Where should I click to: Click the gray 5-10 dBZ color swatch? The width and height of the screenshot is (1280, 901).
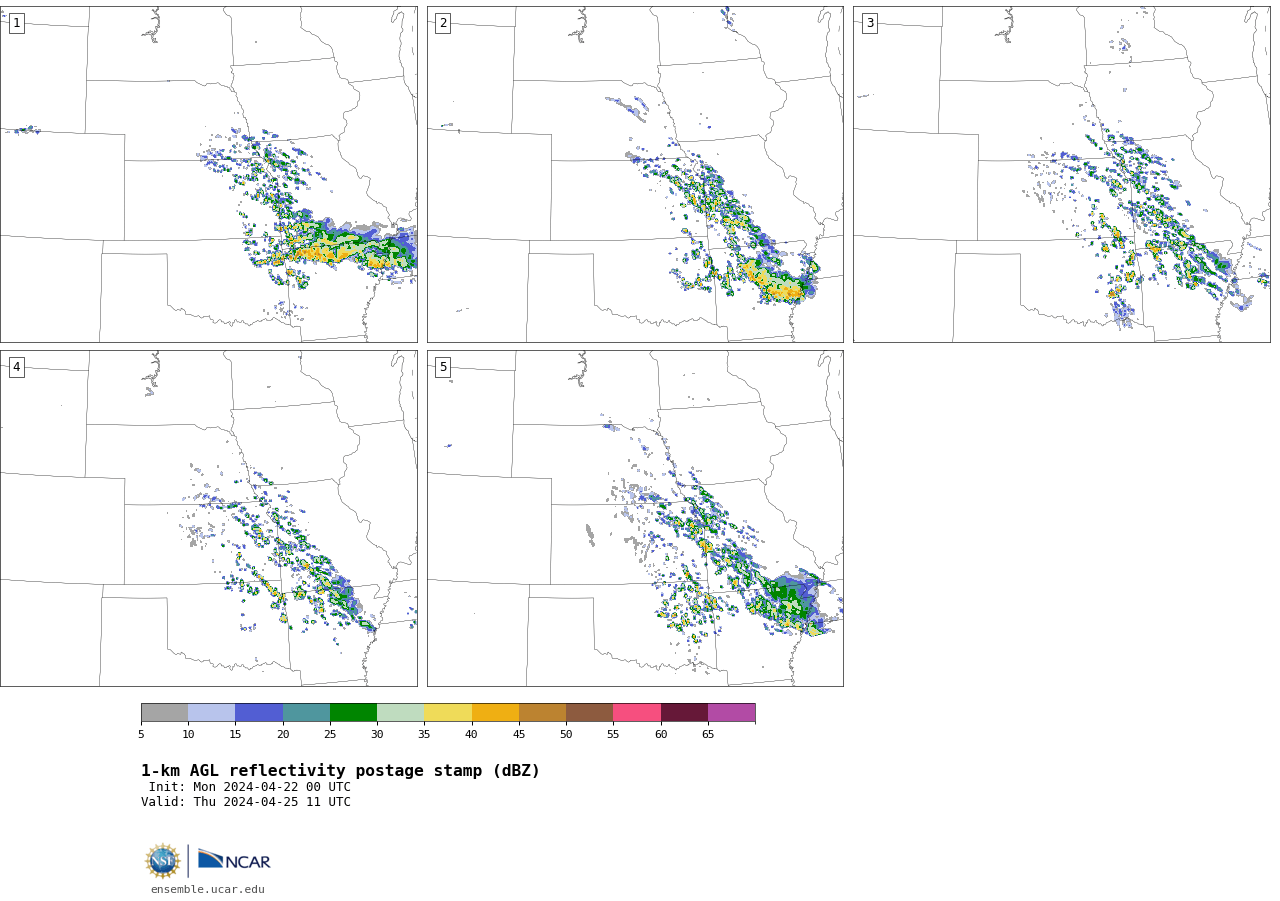(164, 713)
